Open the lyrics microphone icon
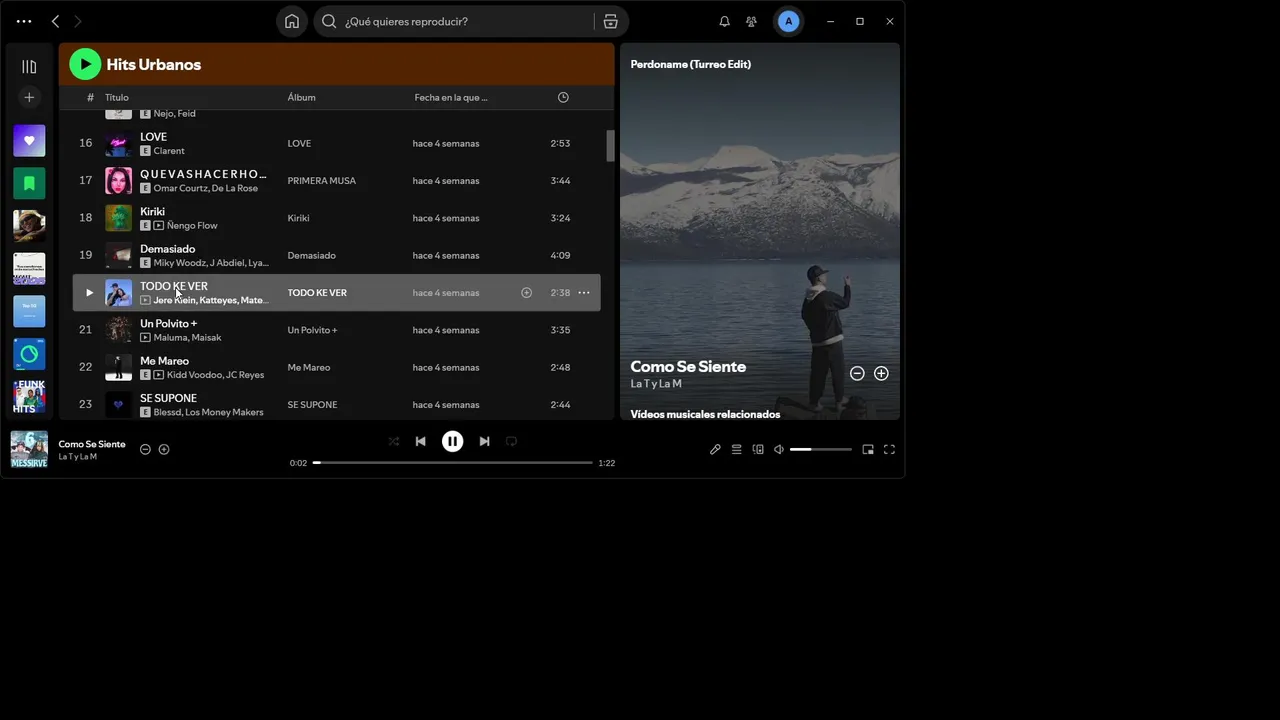Viewport: 1280px width, 720px height. tap(715, 450)
